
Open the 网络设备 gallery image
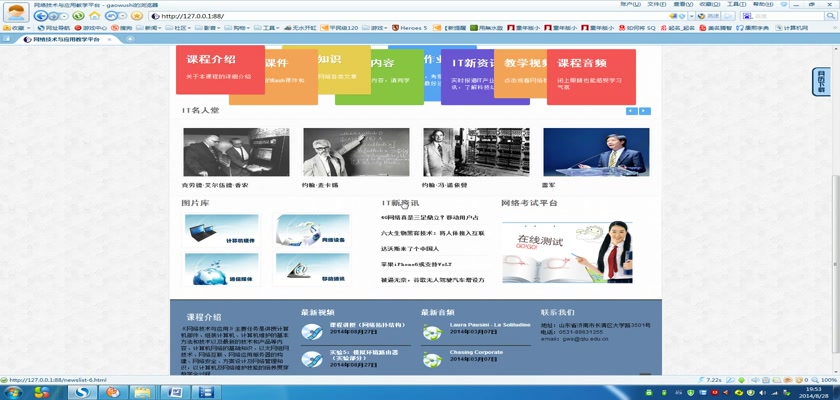pyautogui.click(x=312, y=230)
